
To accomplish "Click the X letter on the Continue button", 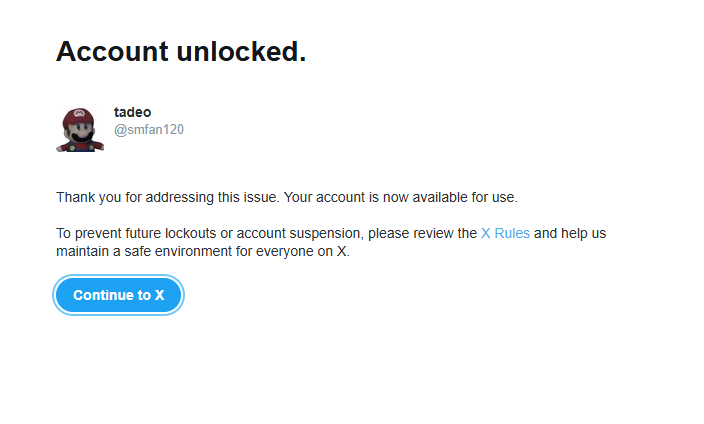I will (x=160, y=295).
